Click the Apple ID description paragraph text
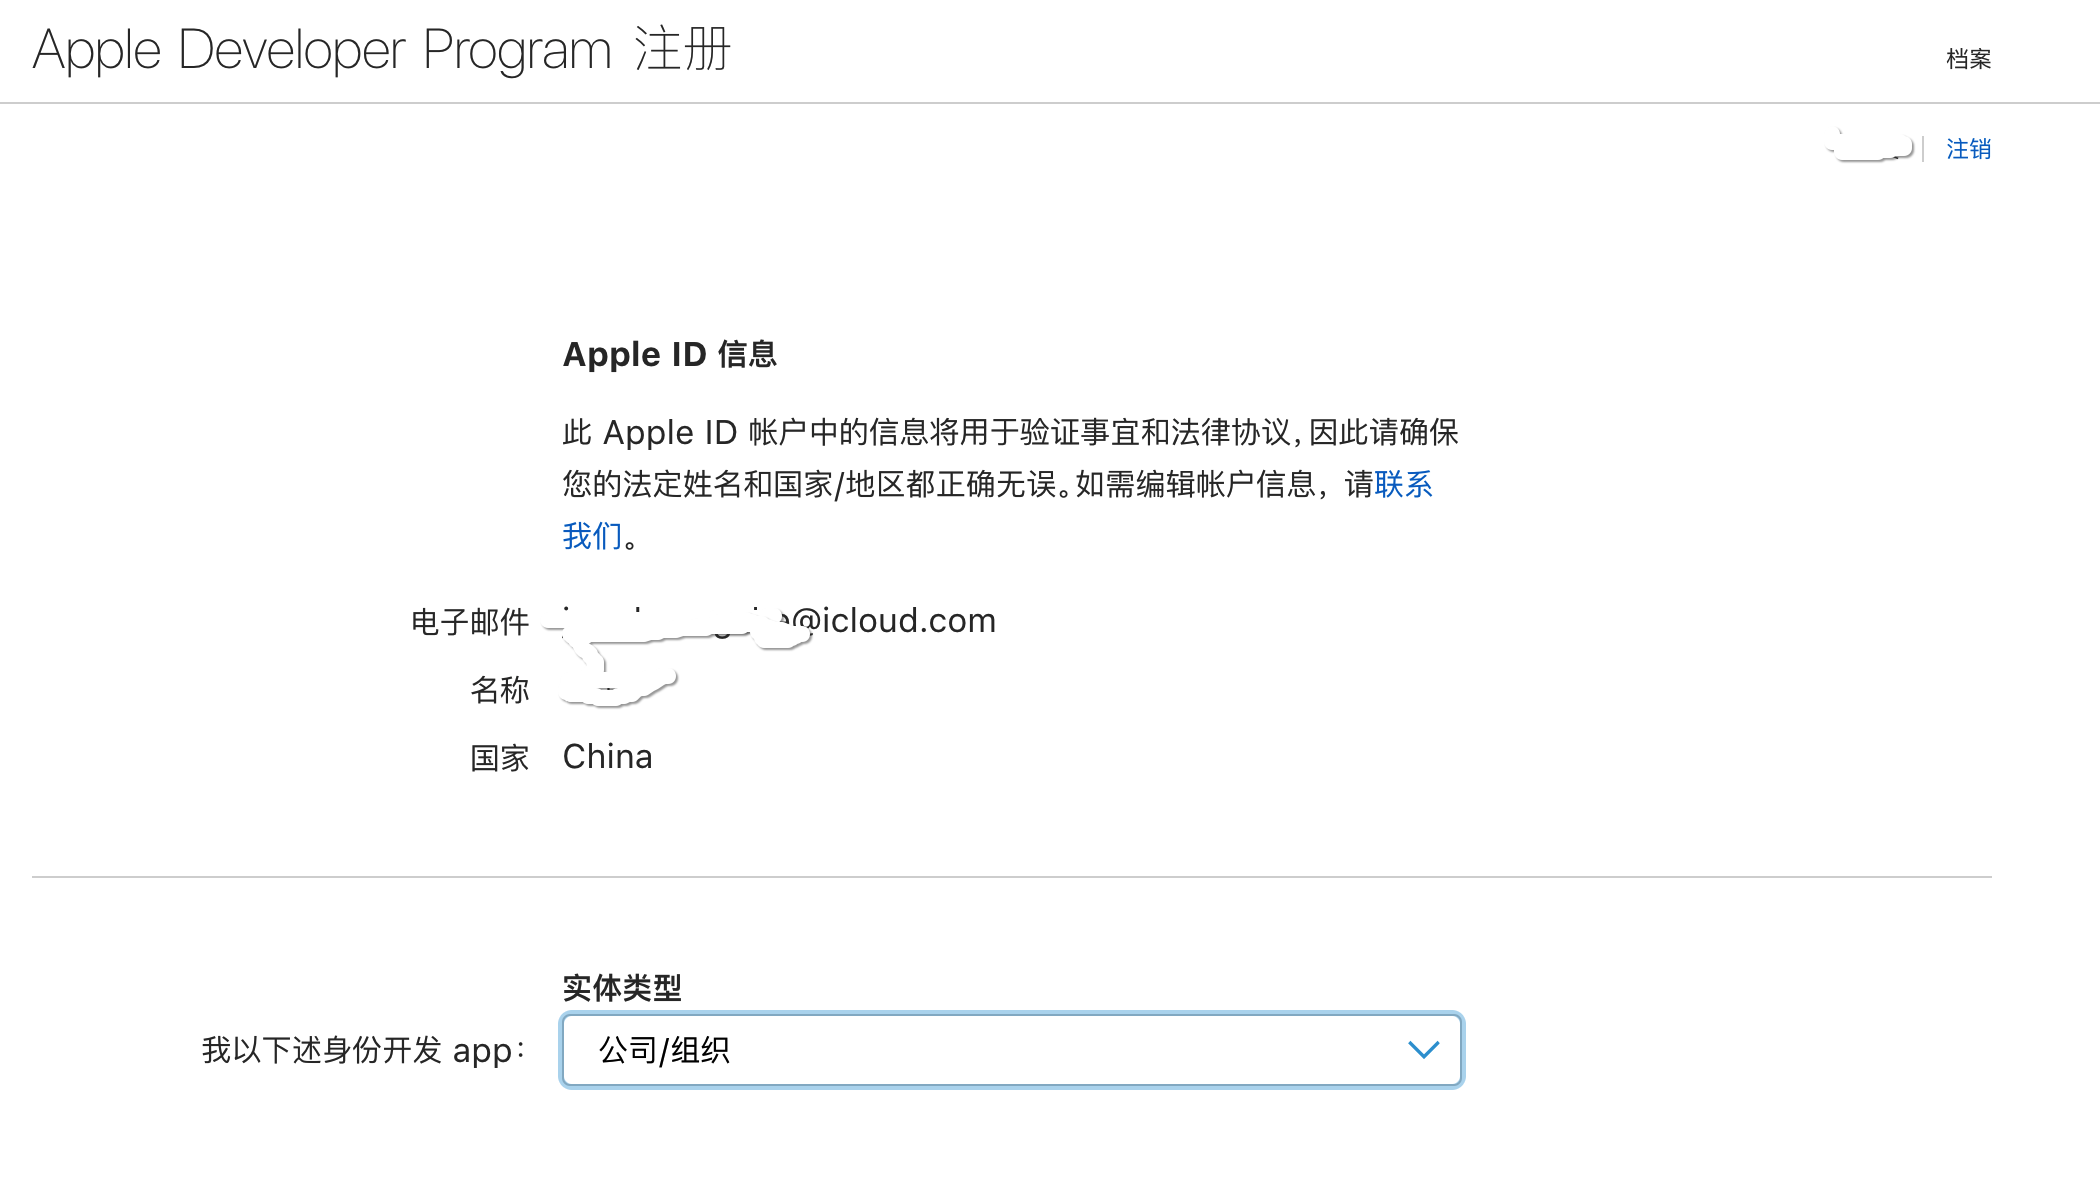This screenshot has width=2100, height=1182. 1010,433
